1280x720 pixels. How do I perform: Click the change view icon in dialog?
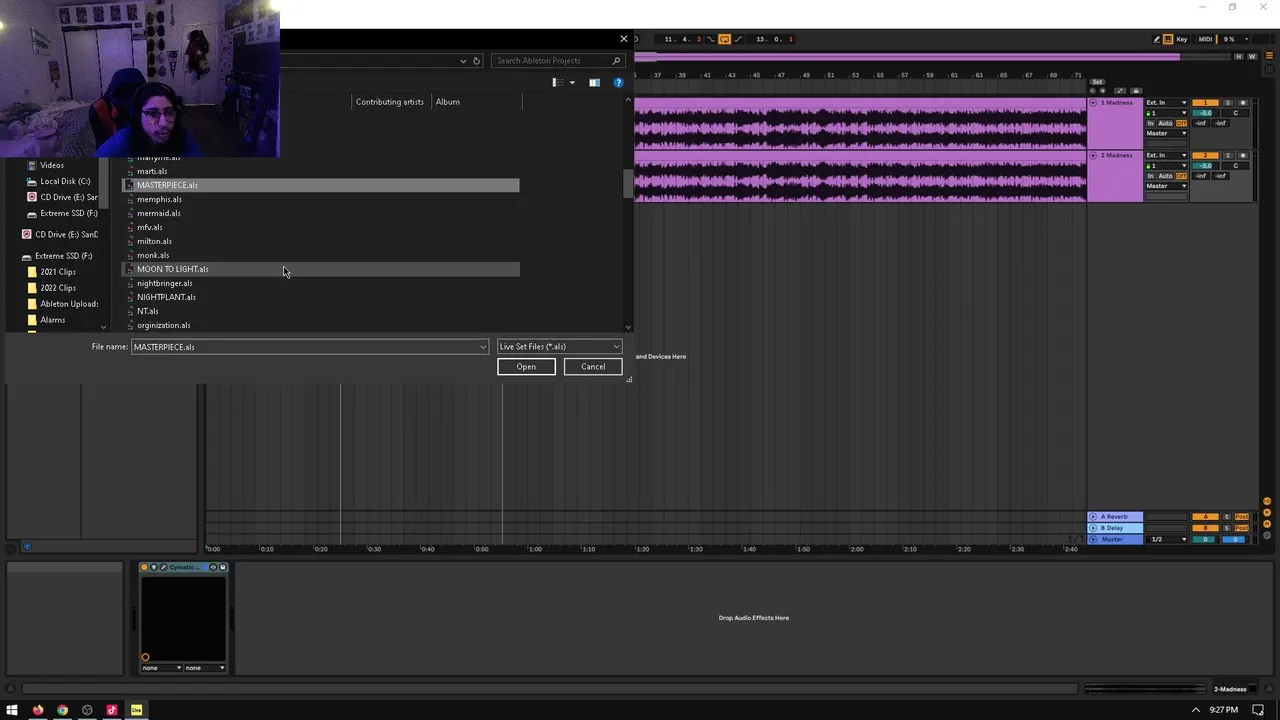558,82
